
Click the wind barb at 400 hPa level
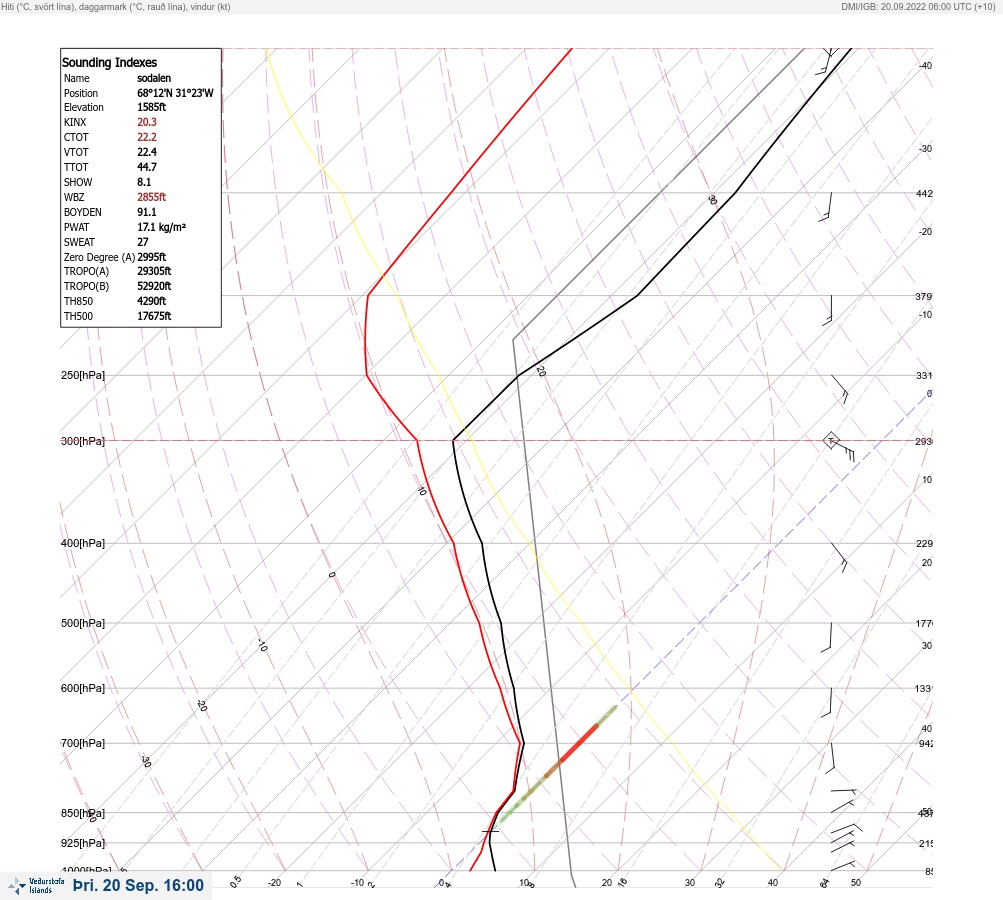[x=839, y=558]
